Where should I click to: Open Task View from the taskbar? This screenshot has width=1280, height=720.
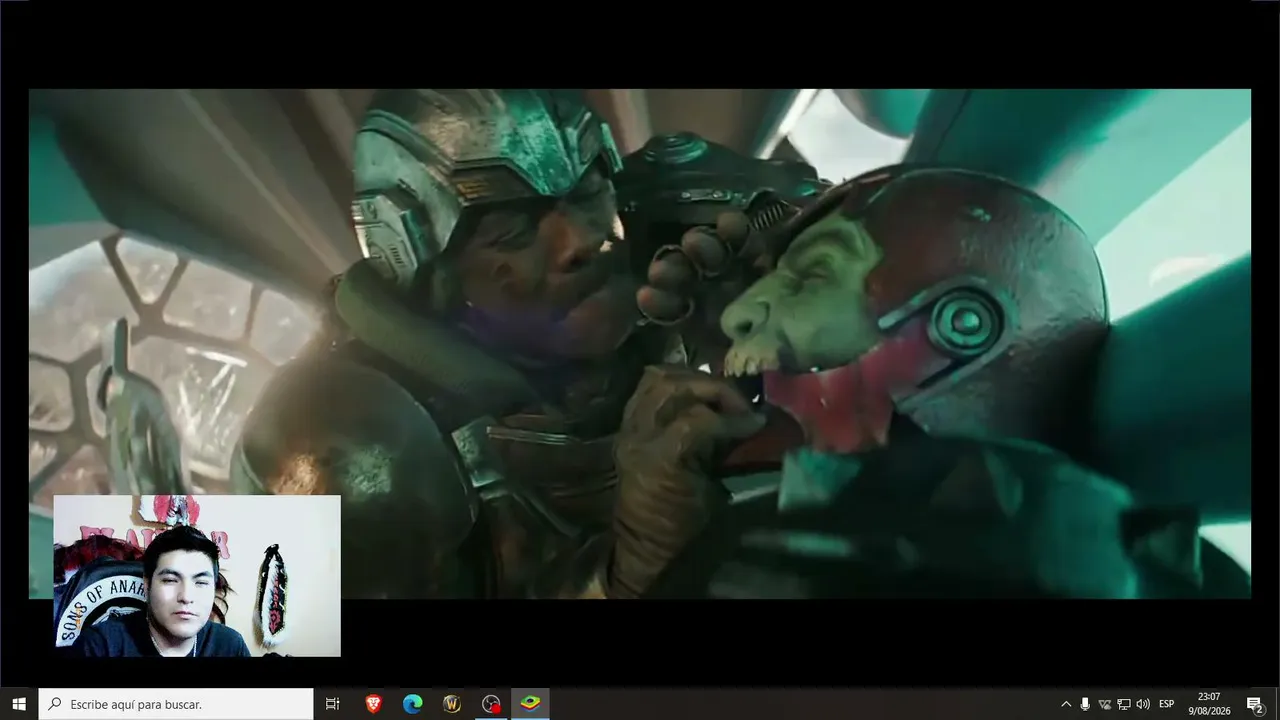[333, 704]
